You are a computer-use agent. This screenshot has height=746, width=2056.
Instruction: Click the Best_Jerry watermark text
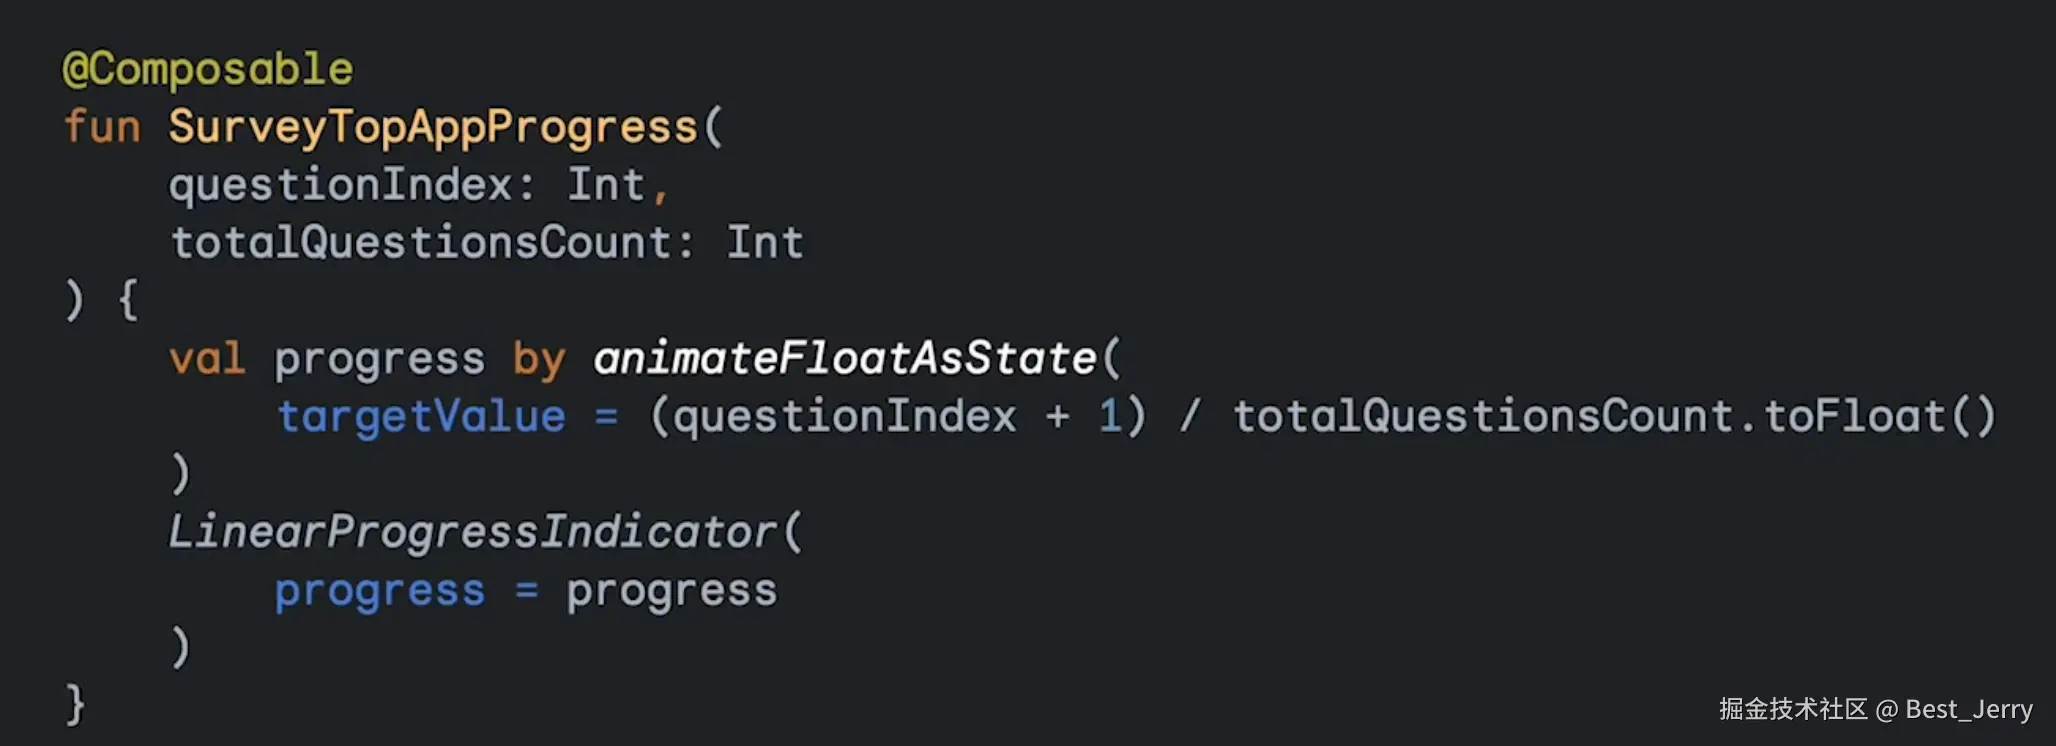click(x=1969, y=710)
